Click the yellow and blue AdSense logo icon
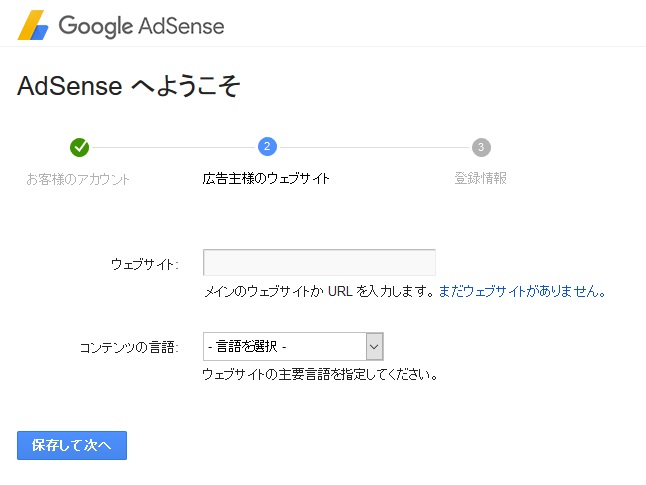This screenshot has height=485, width=646. [33, 25]
